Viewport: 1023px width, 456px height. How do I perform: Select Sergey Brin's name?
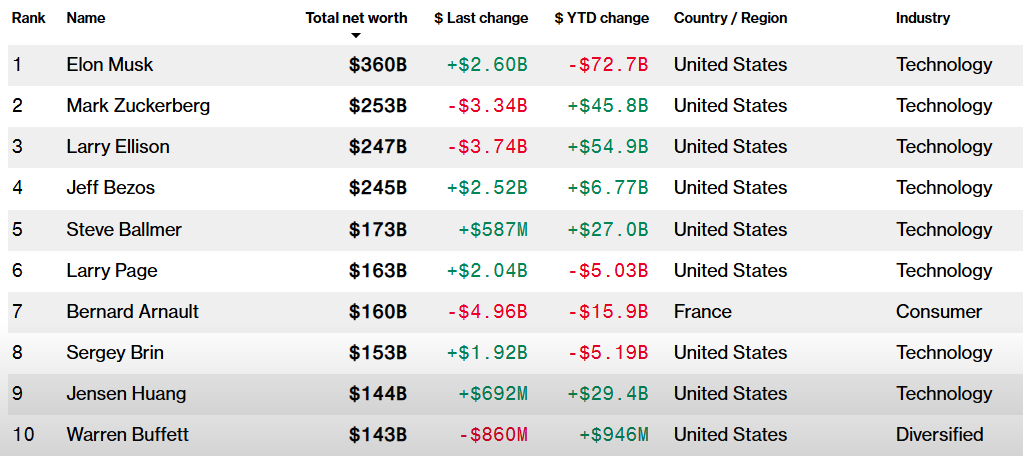point(115,353)
